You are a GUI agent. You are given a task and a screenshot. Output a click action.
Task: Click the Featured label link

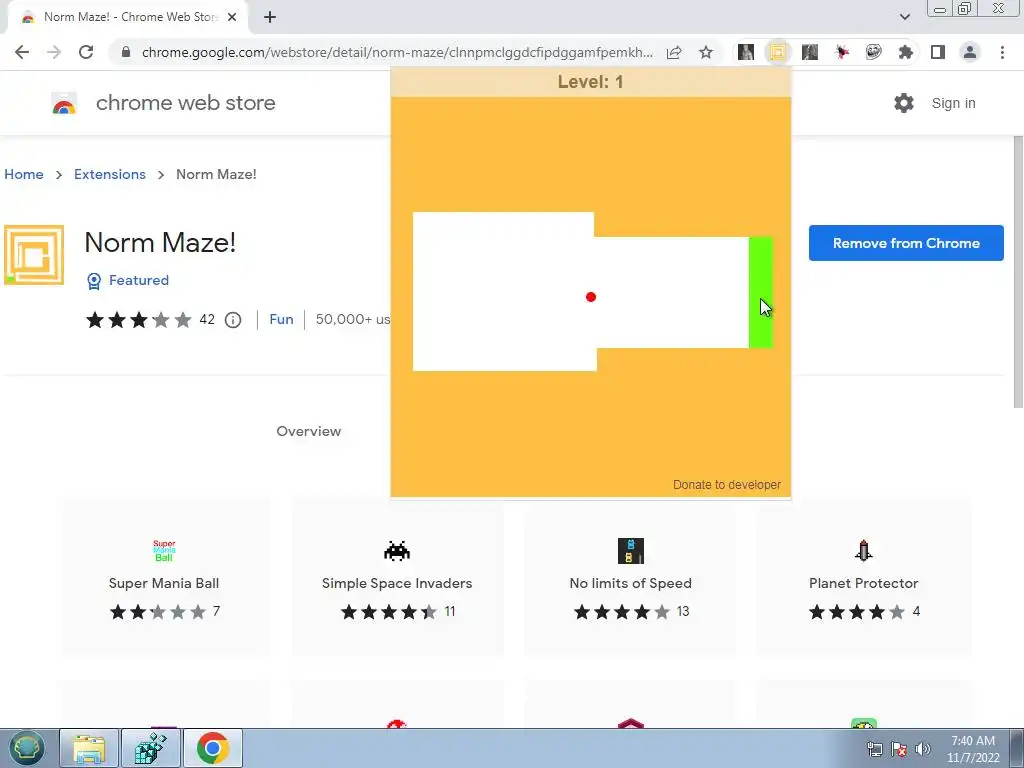(x=138, y=280)
